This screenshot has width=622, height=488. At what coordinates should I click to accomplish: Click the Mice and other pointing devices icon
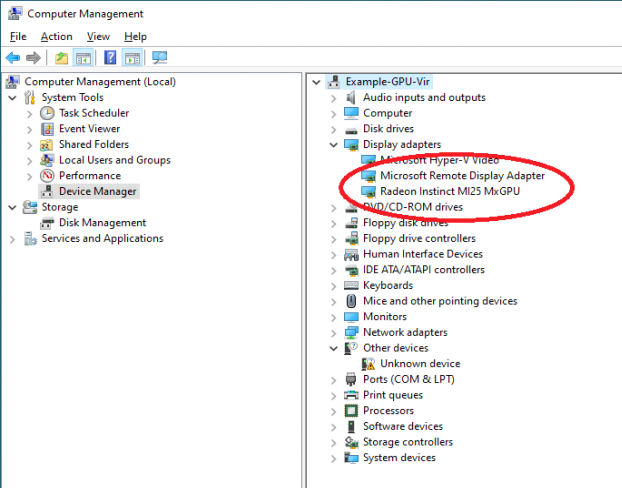[351, 301]
